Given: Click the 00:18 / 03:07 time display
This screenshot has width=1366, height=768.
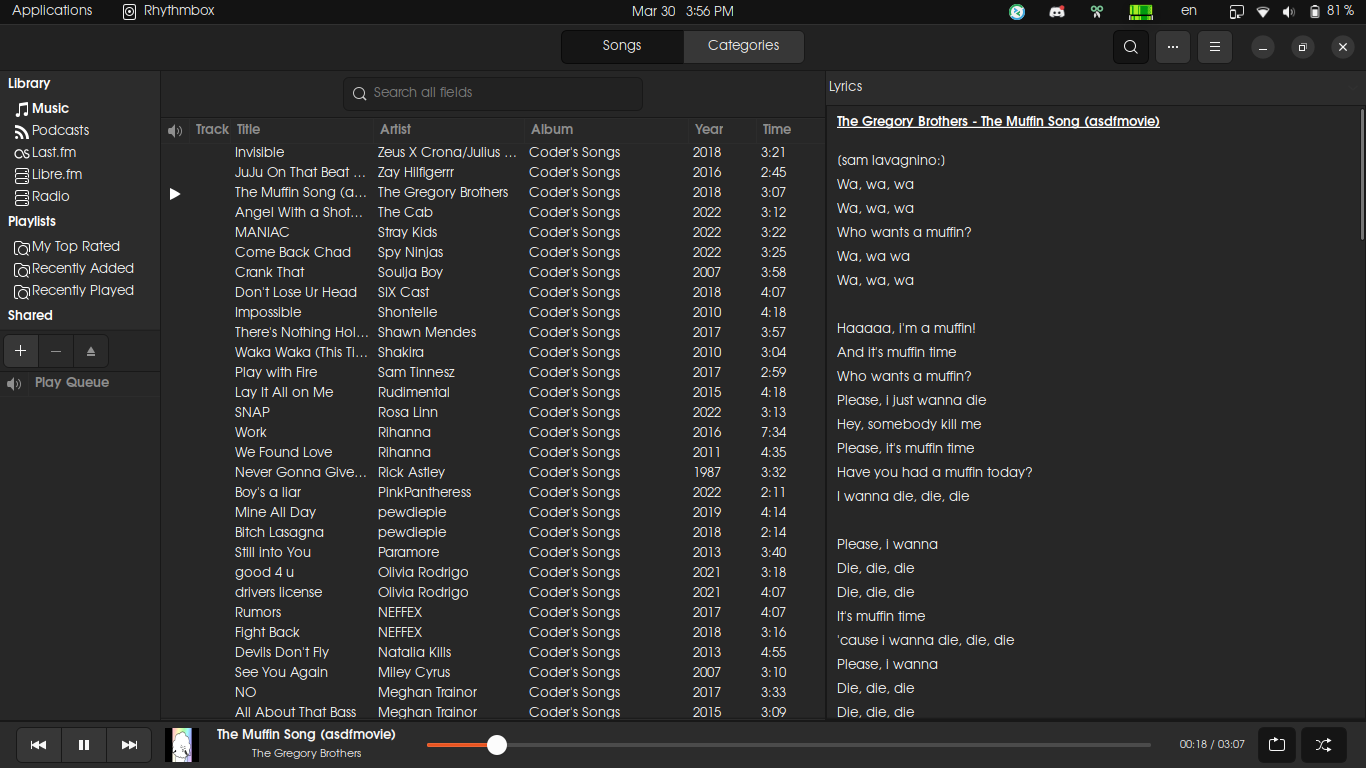Looking at the screenshot, I should tap(1212, 745).
